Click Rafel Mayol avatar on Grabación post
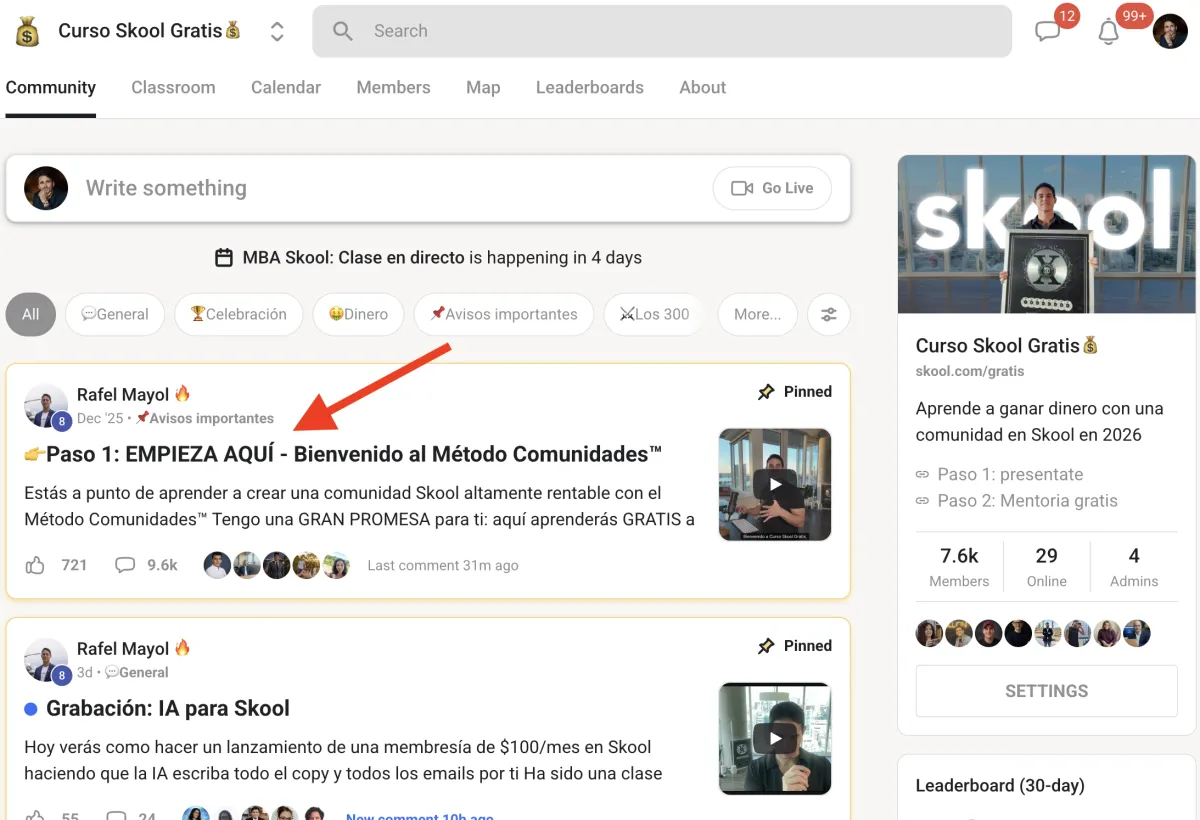This screenshot has height=820, width=1200. (x=46, y=660)
